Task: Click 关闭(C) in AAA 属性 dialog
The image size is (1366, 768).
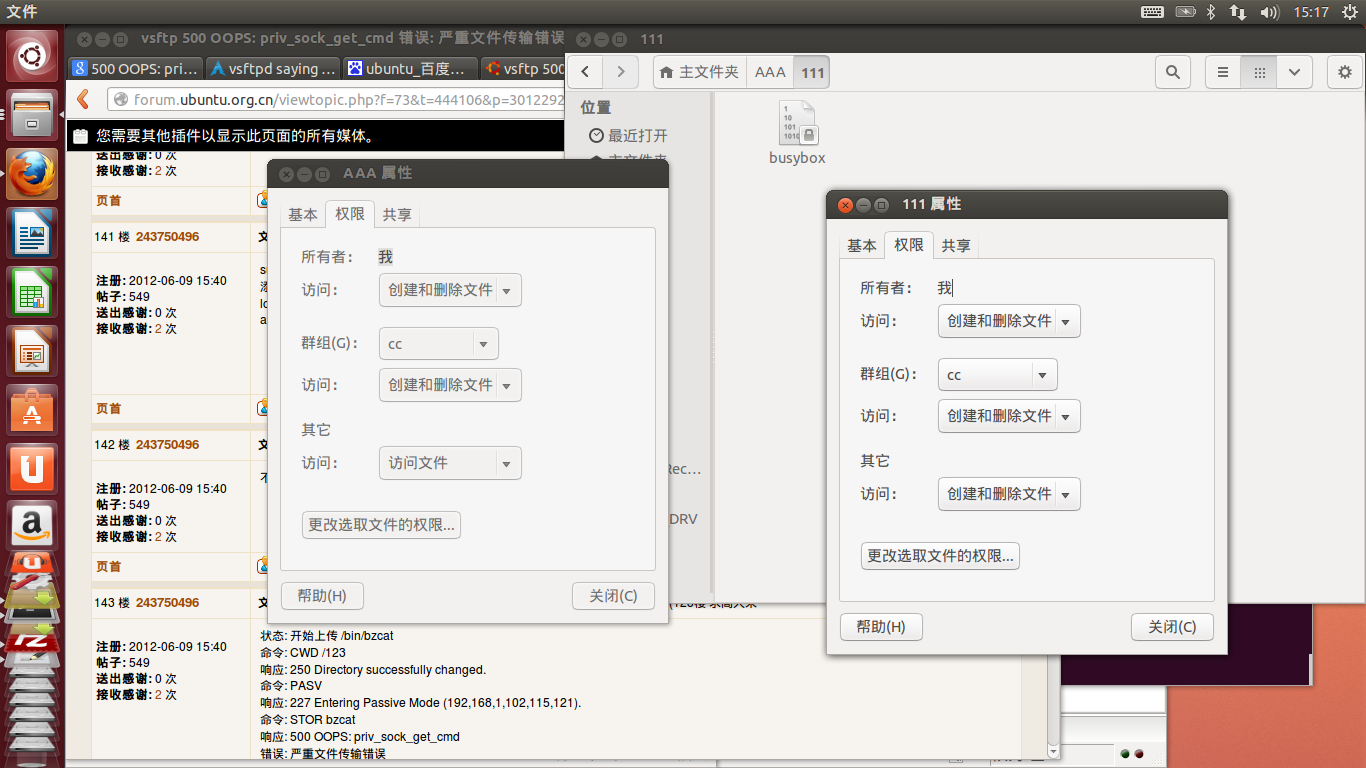Action: [x=613, y=596]
